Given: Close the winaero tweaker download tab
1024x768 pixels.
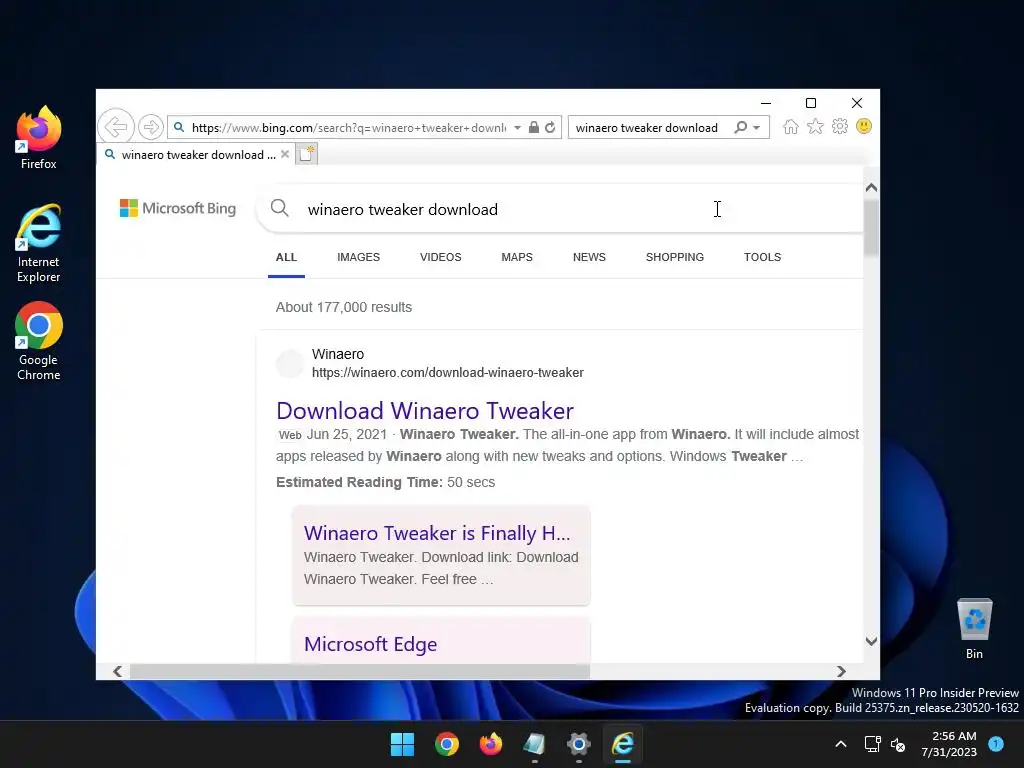Looking at the screenshot, I should (x=285, y=154).
